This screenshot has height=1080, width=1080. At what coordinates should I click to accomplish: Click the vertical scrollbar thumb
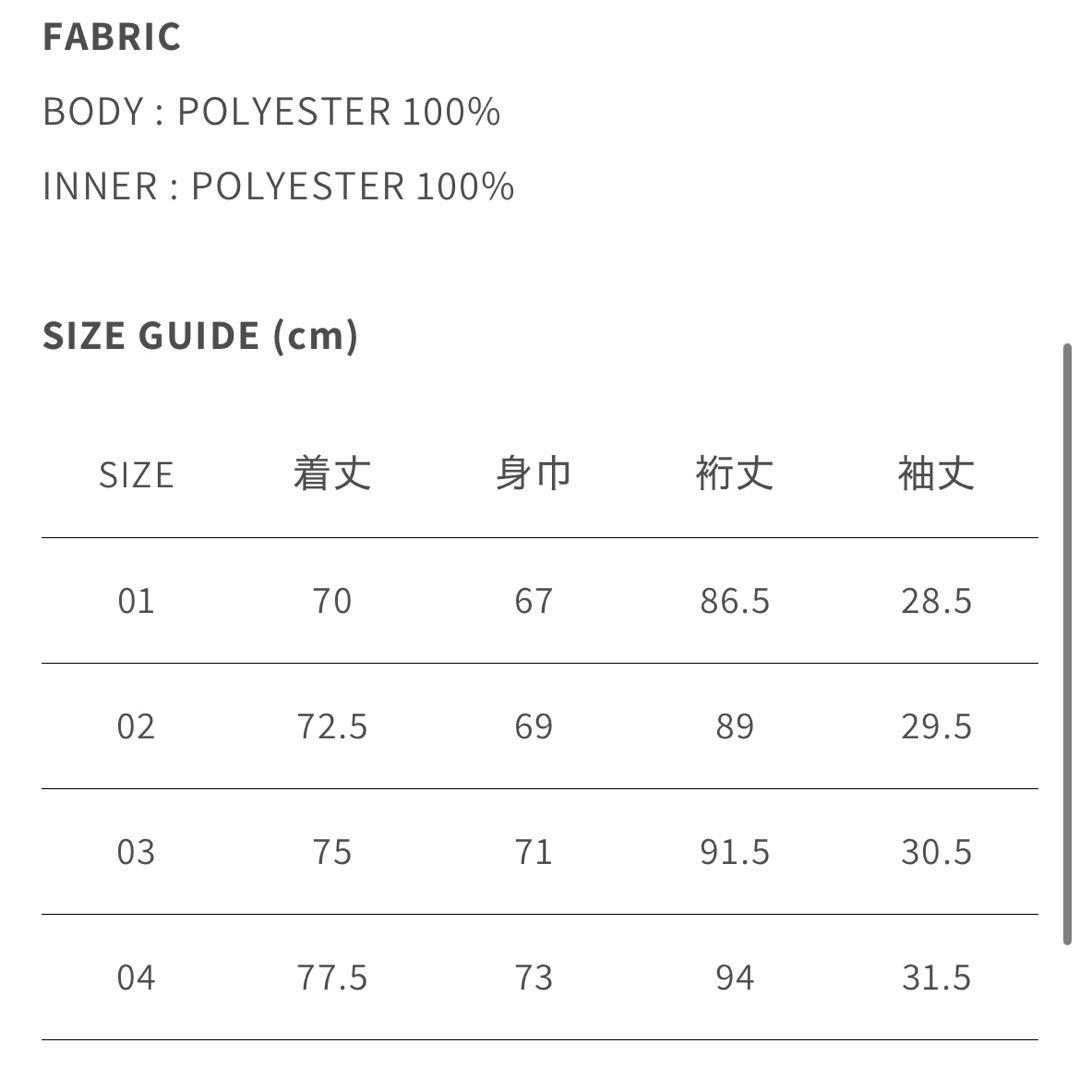[x=1066, y=644]
